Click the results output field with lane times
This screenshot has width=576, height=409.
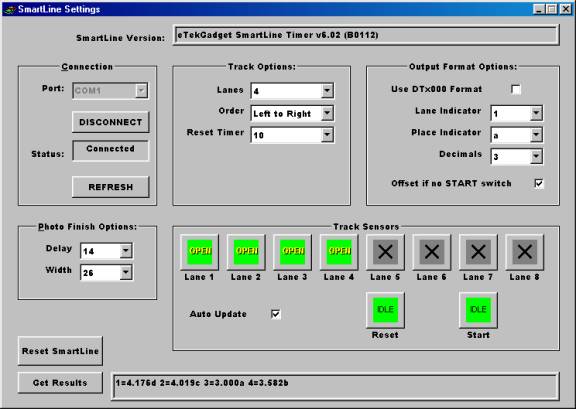(335, 386)
